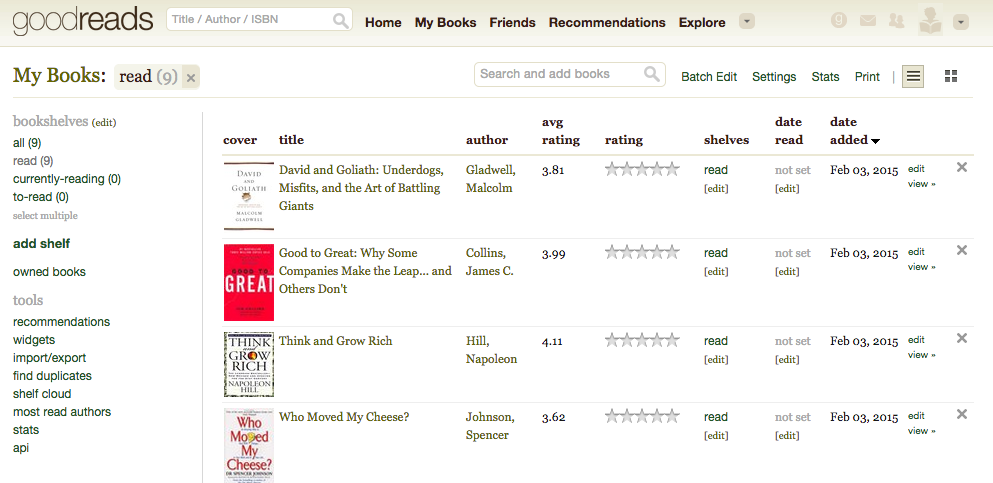Screen dimensions: 993x483
Task: Click the Search and add books field
Action: coord(569,74)
